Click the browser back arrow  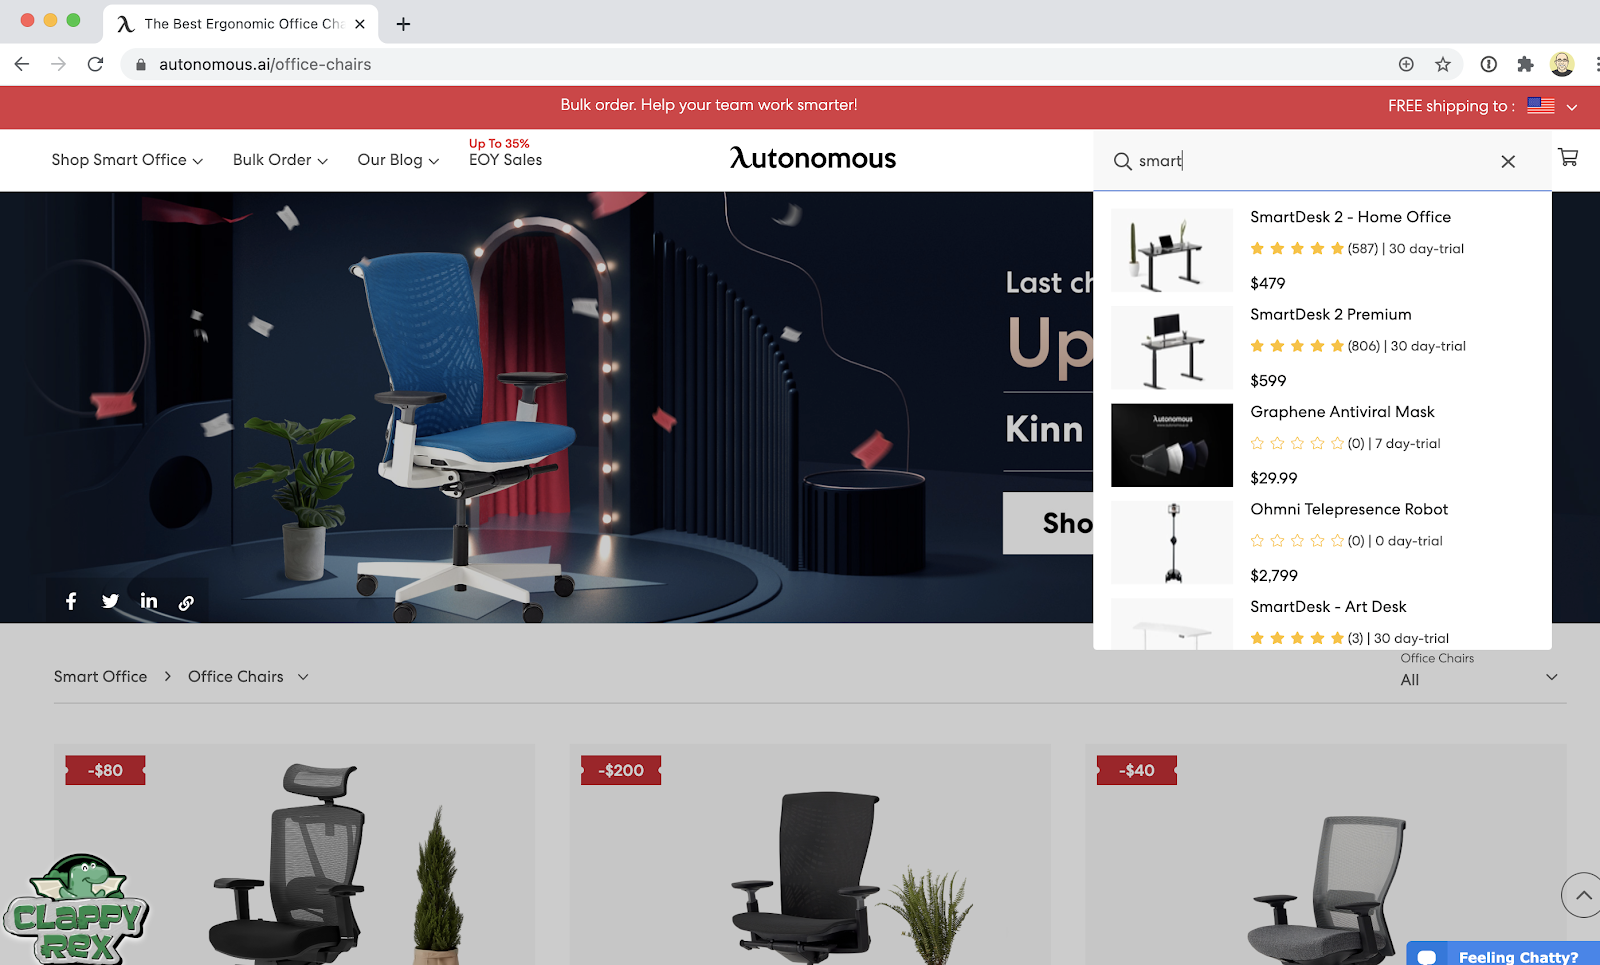pyautogui.click(x=22, y=64)
